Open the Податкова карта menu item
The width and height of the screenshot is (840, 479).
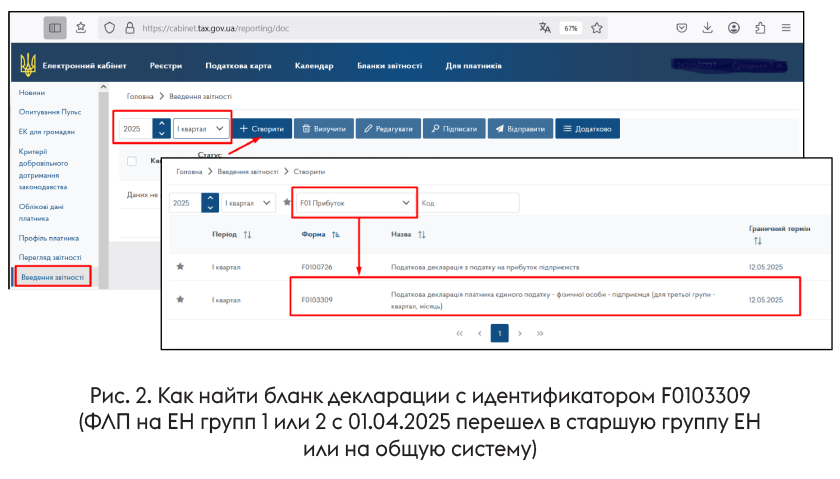pyautogui.click(x=238, y=66)
